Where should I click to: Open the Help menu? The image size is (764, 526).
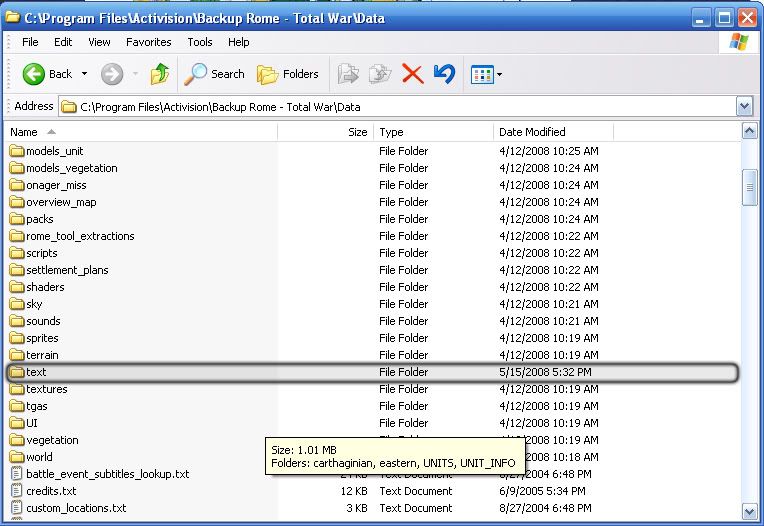[239, 42]
